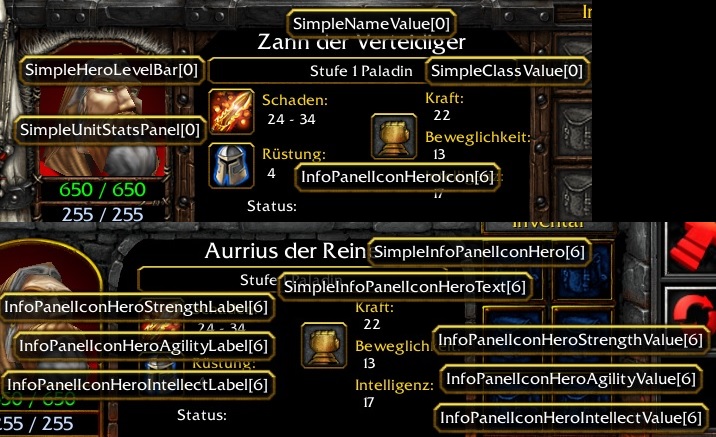Viewport: 716px width, 437px height.
Task: Select the SimpleClassValue[0] tag
Action: (507, 71)
